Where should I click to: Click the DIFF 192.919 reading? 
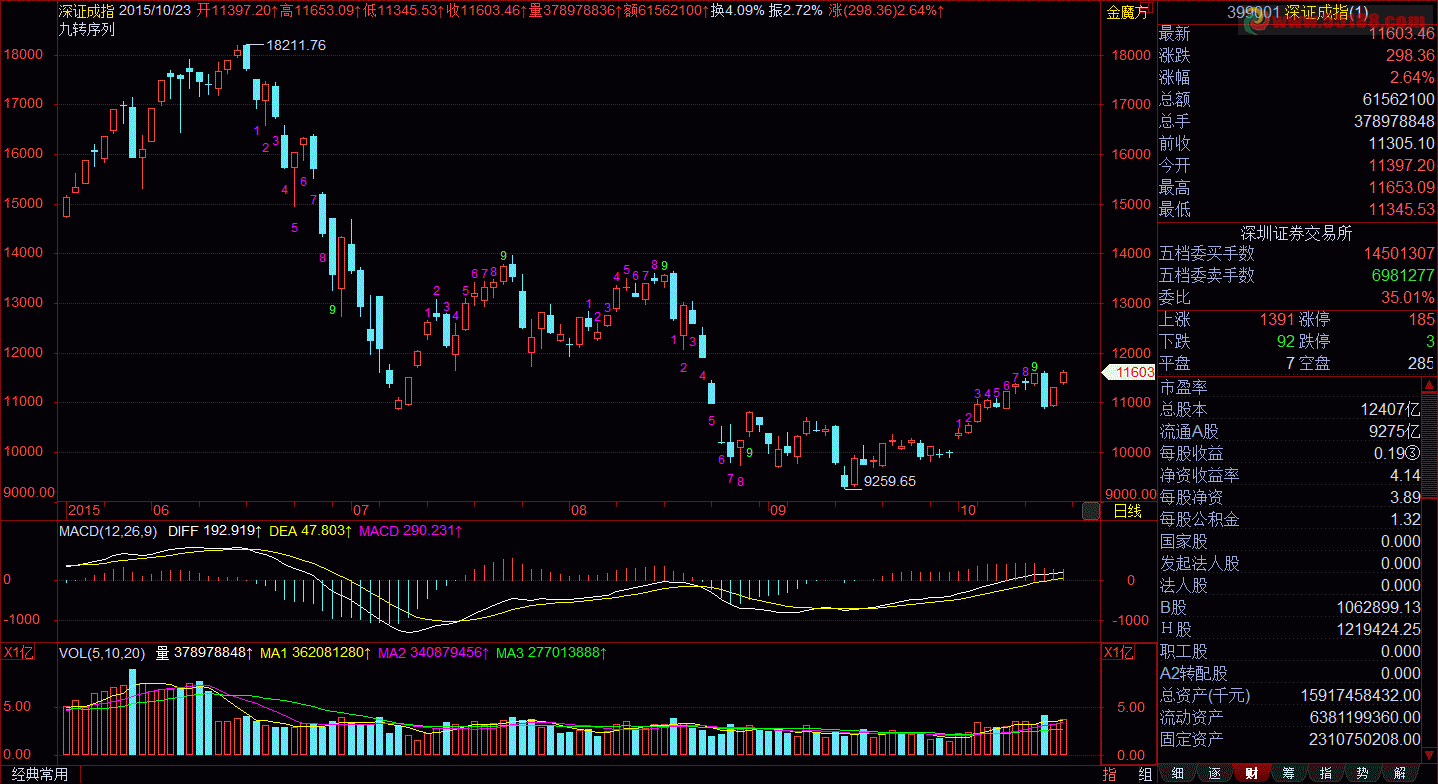[214, 530]
